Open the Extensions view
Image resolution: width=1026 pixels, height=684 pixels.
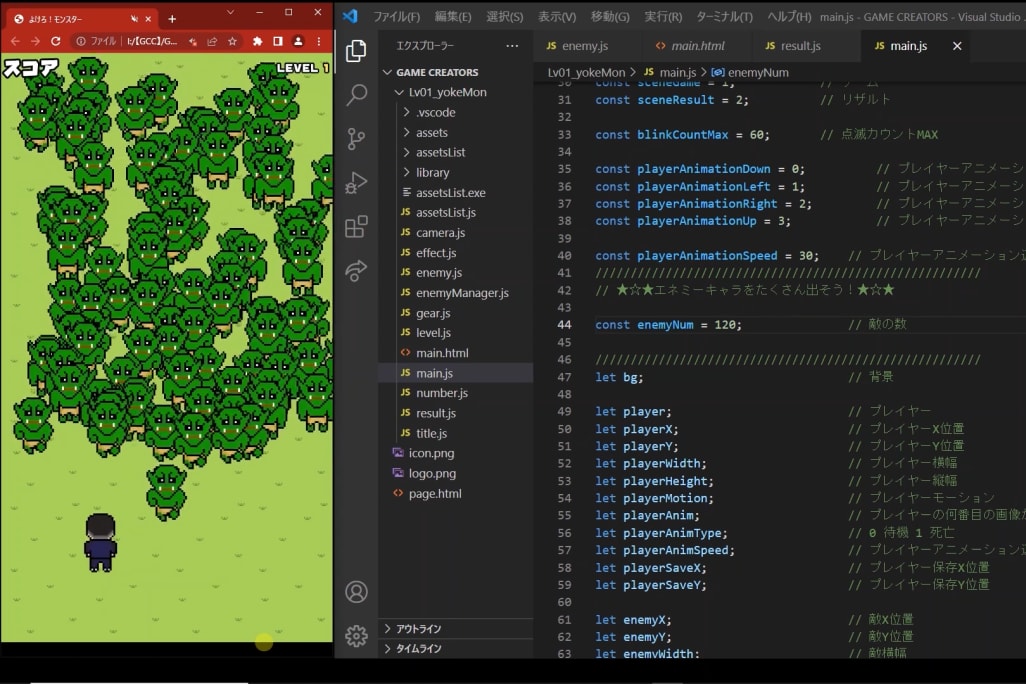(x=356, y=227)
